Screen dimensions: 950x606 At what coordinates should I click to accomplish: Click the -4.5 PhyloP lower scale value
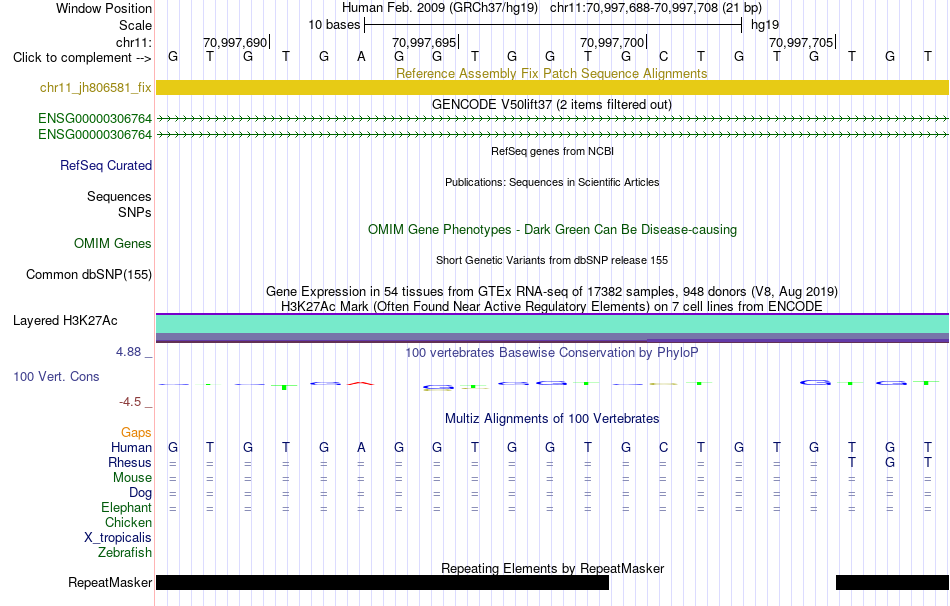pyautogui.click(x=130, y=402)
